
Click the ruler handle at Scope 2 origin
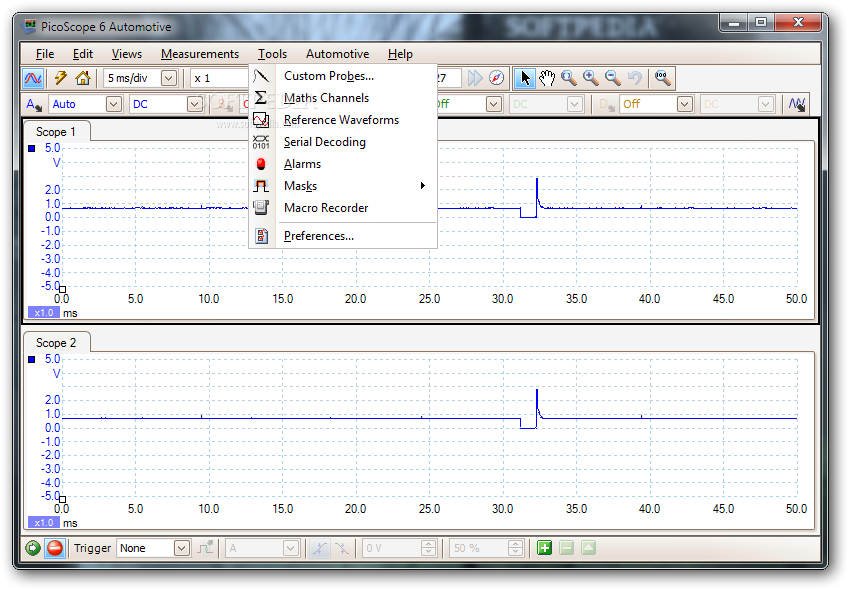[62, 500]
